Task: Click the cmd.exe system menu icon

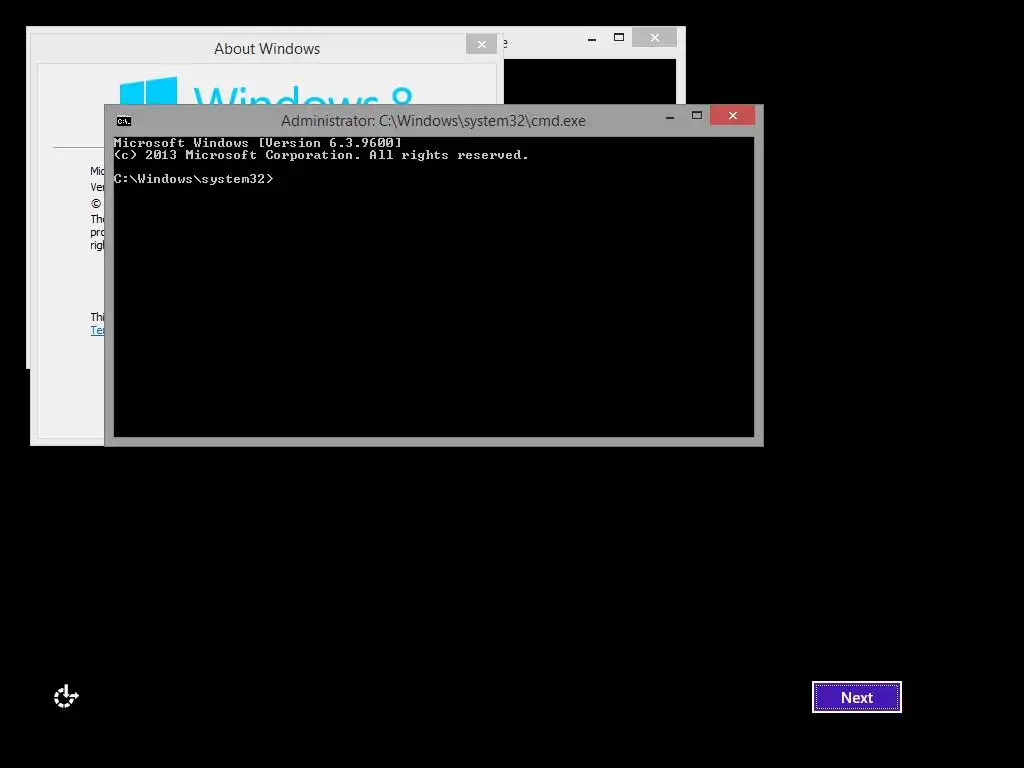Action: (x=123, y=121)
